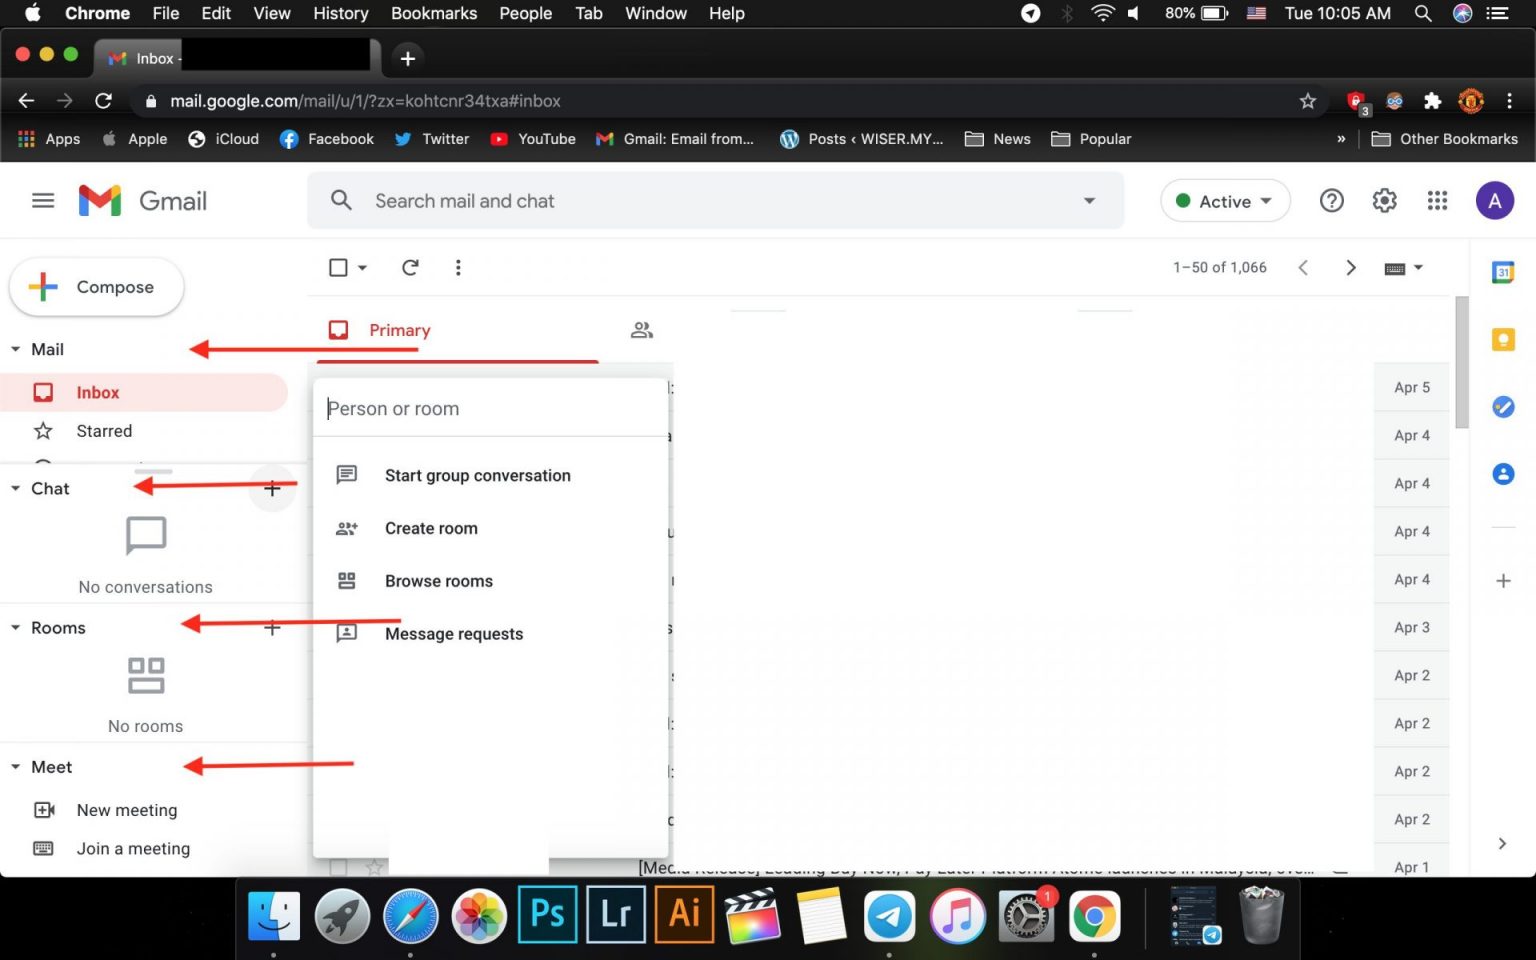Open the Chrome History menu
This screenshot has width=1536, height=960.
[340, 13]
